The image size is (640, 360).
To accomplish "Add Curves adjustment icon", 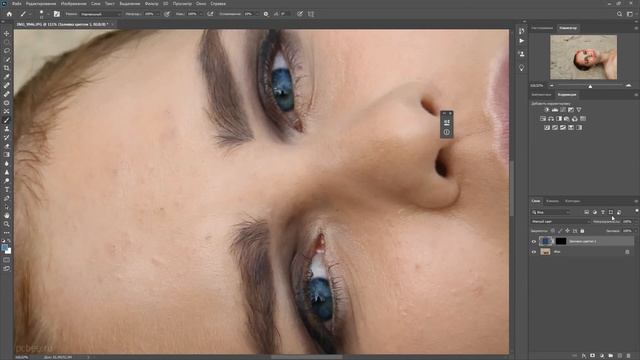I will [x=563, y=110].
